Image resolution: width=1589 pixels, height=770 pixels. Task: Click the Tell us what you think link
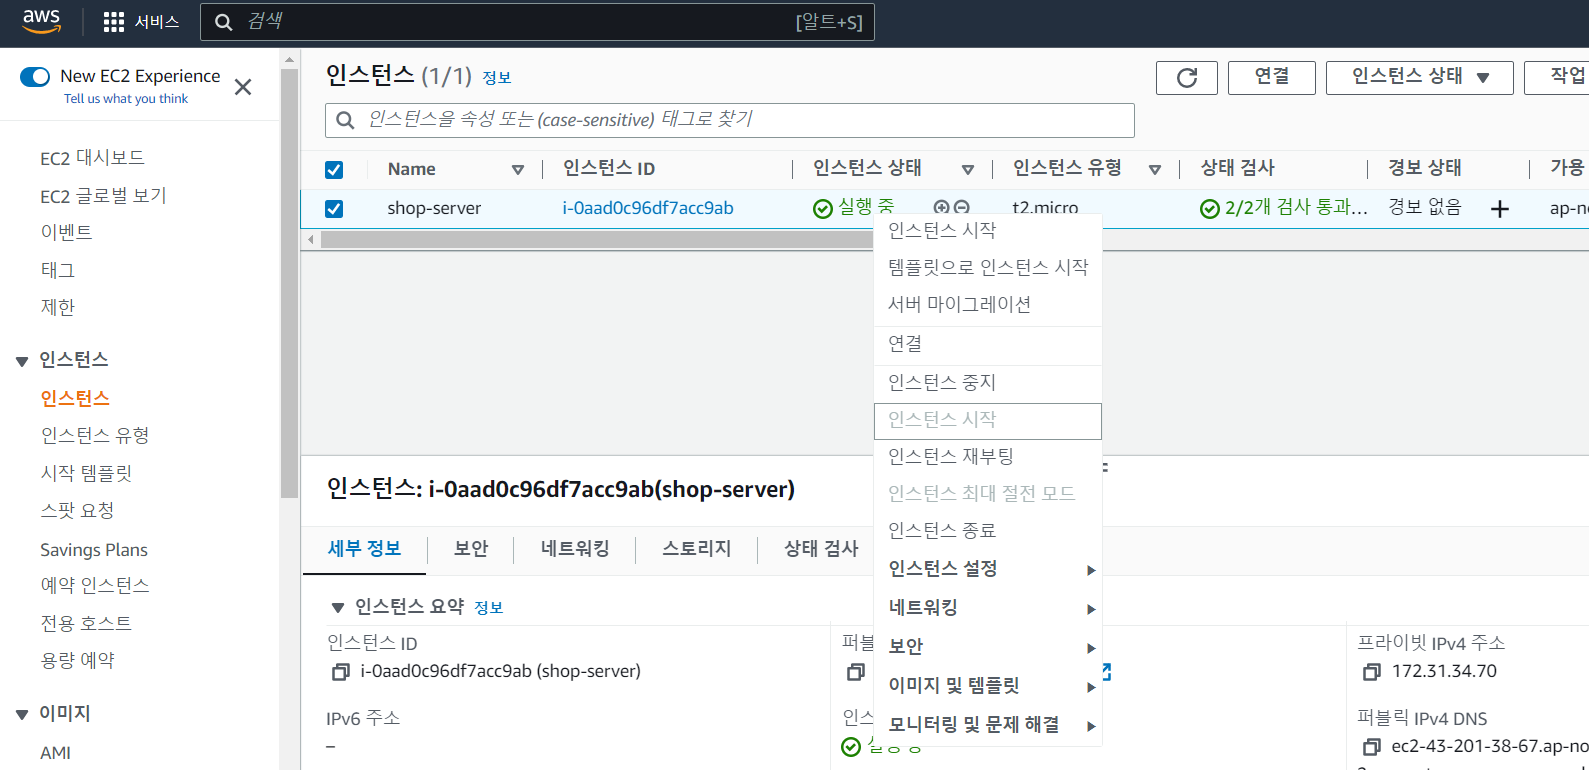click(126, 99)
